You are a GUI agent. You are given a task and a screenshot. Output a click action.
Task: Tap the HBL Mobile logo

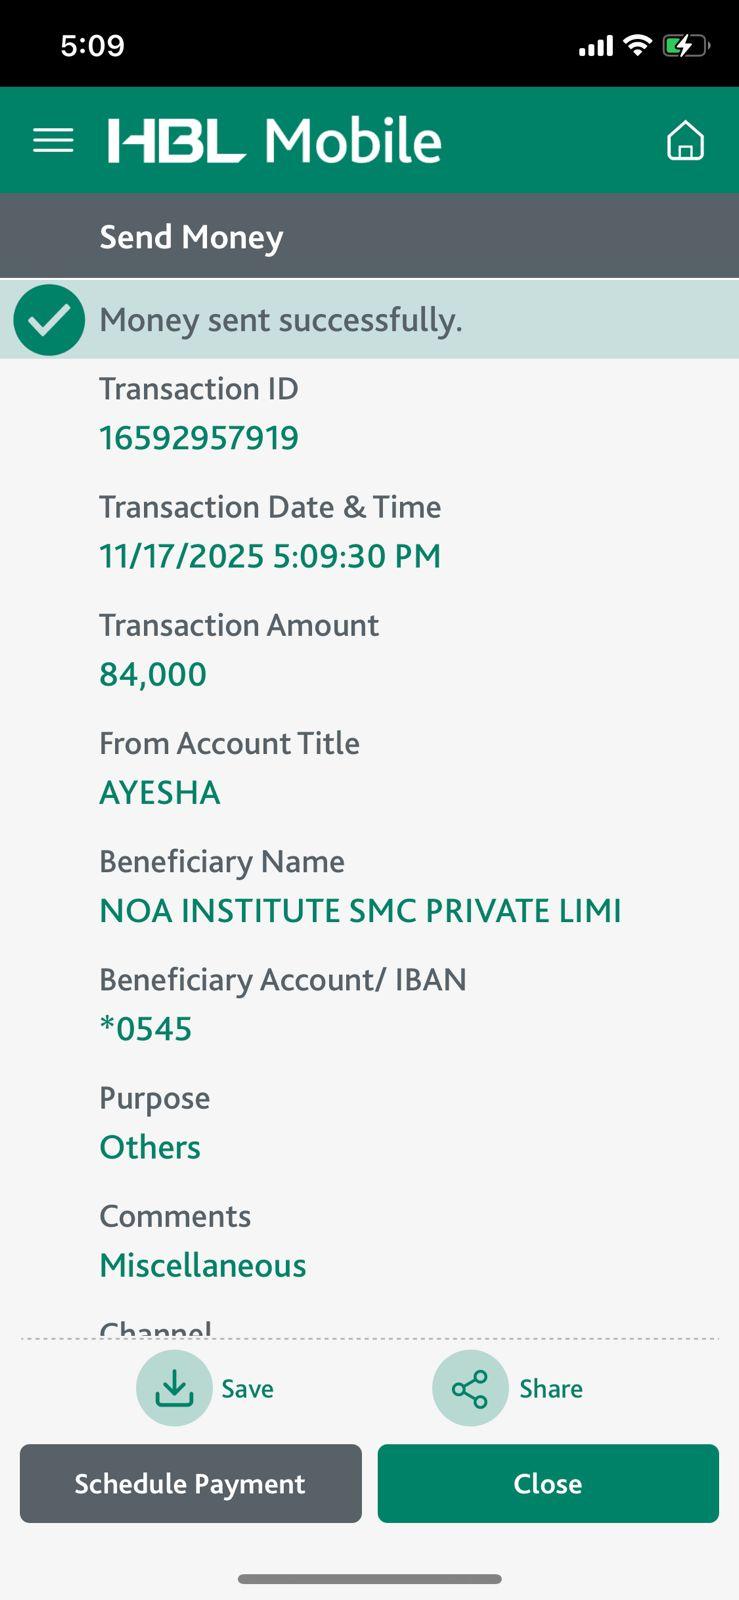(x=275, y=141)
